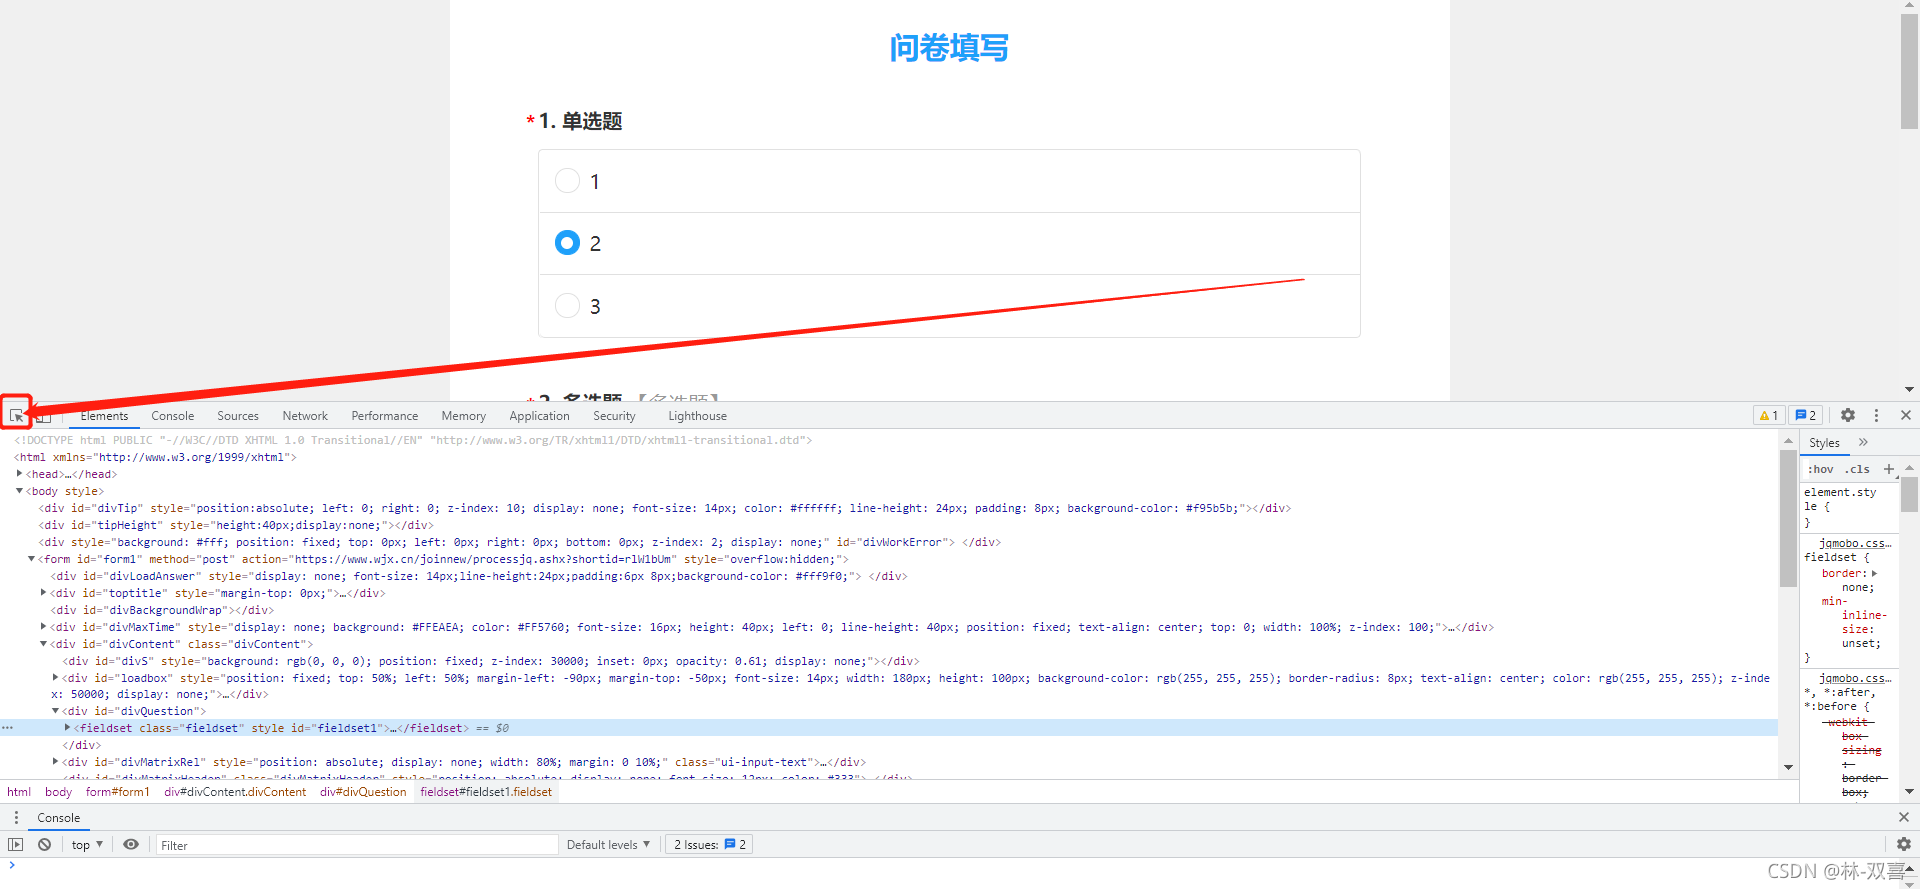Screen dimensions: 1920x889
Task: Open console settings gear icon
Action: [1904, 844]
